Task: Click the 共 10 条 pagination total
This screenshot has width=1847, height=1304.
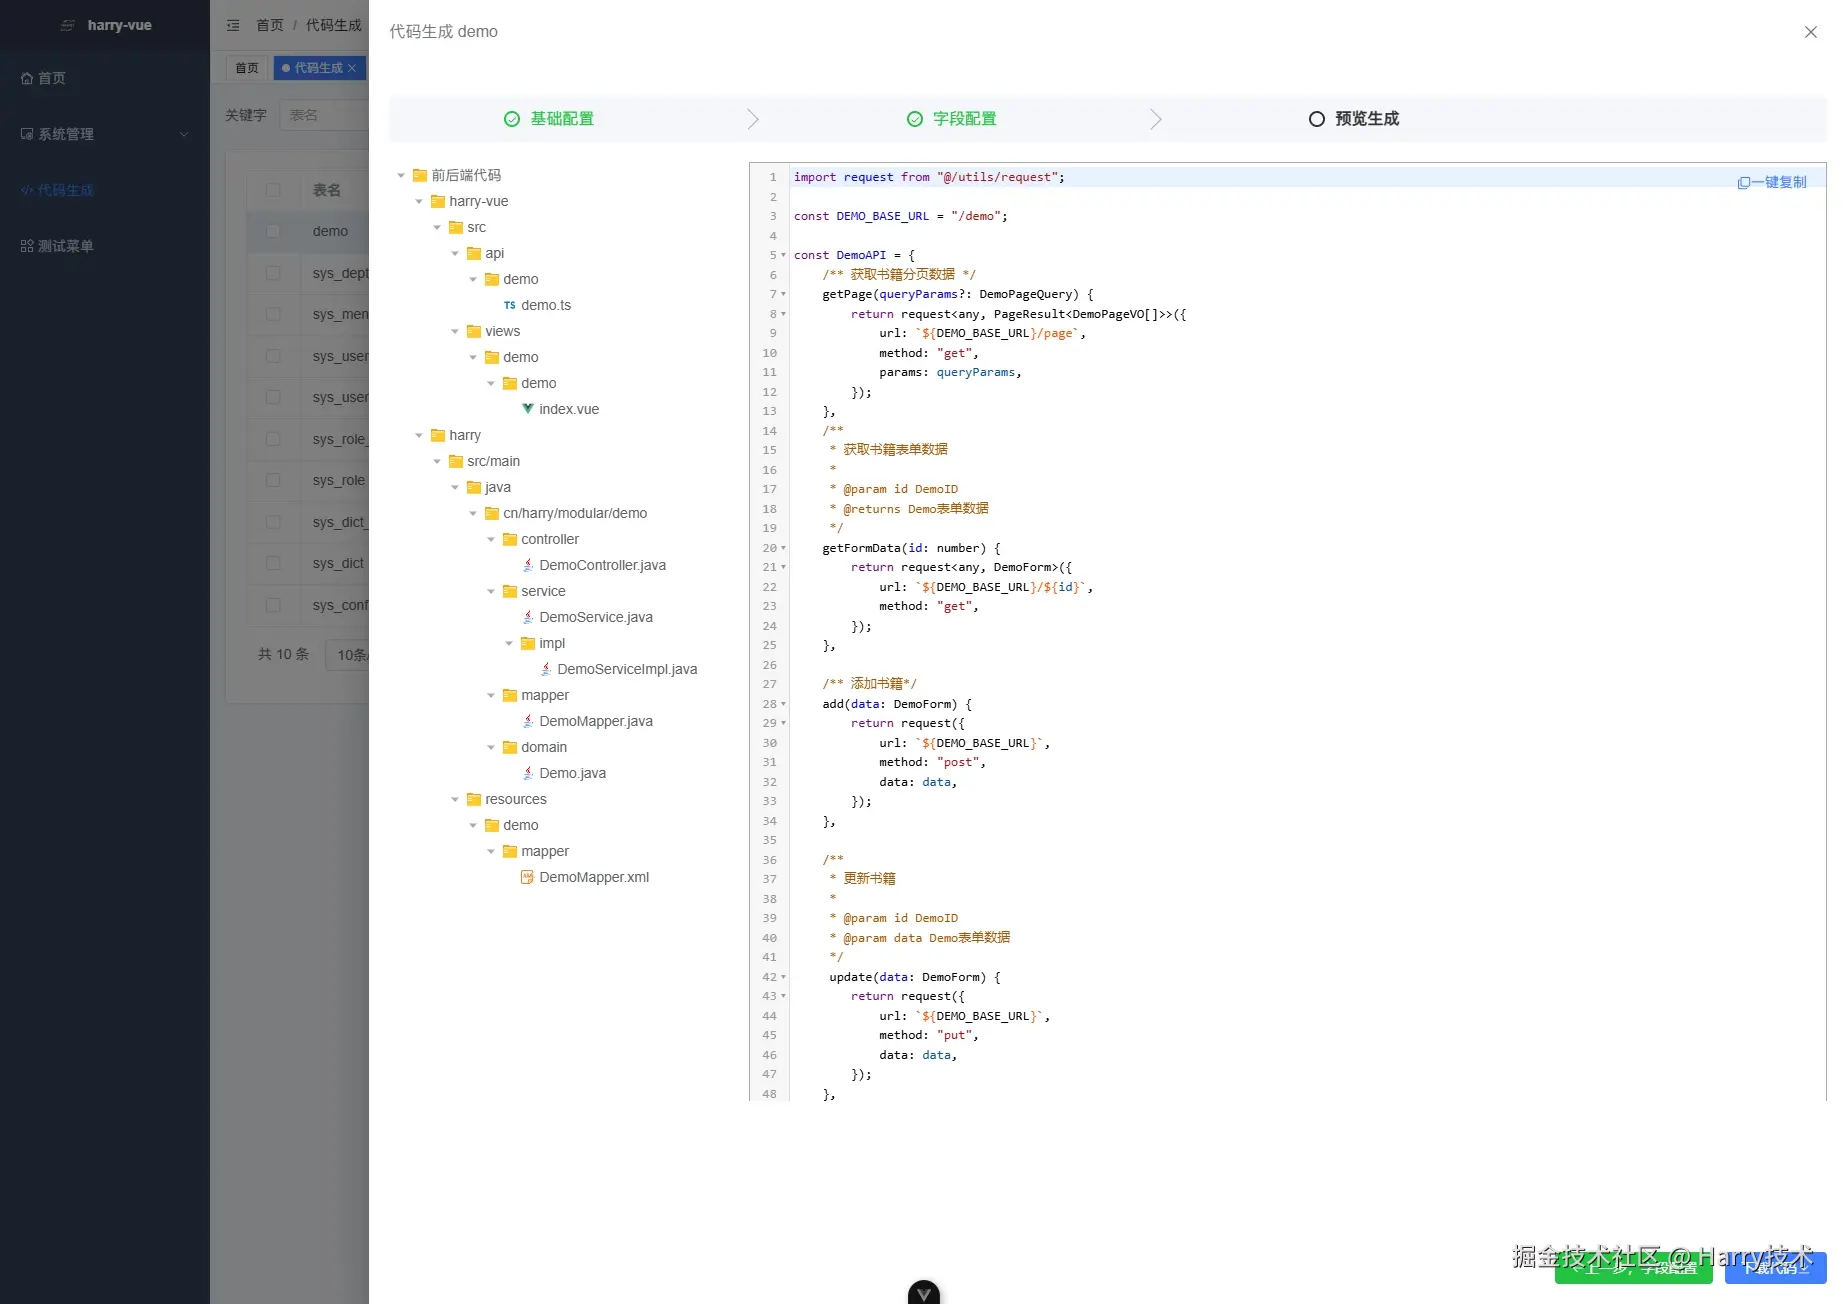Action: 283,654
